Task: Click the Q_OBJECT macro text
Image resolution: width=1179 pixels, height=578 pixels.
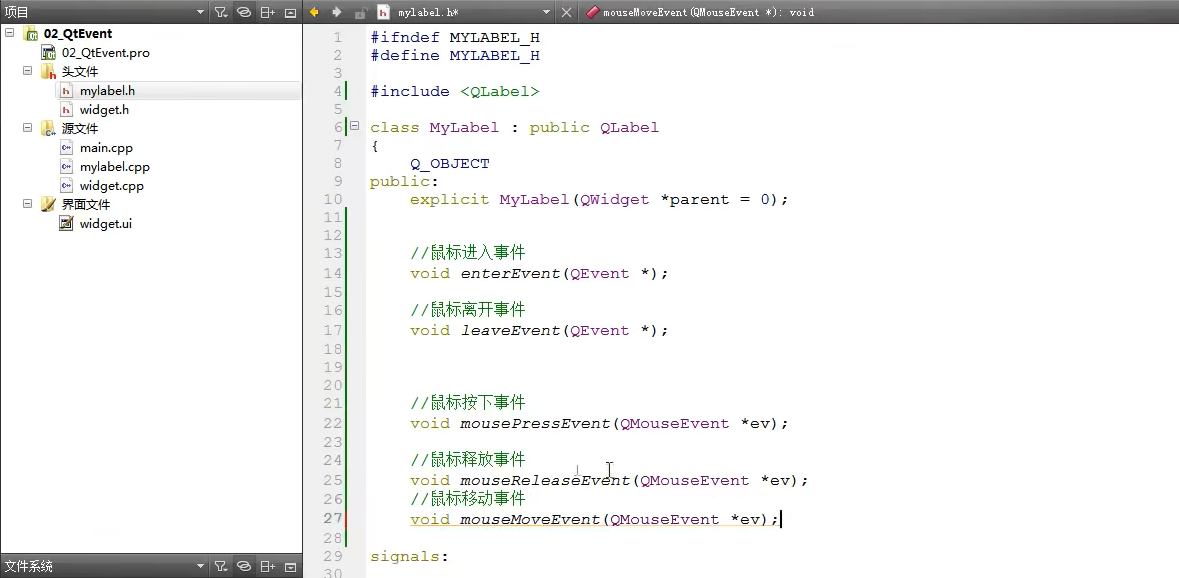Action: point(450,164)
